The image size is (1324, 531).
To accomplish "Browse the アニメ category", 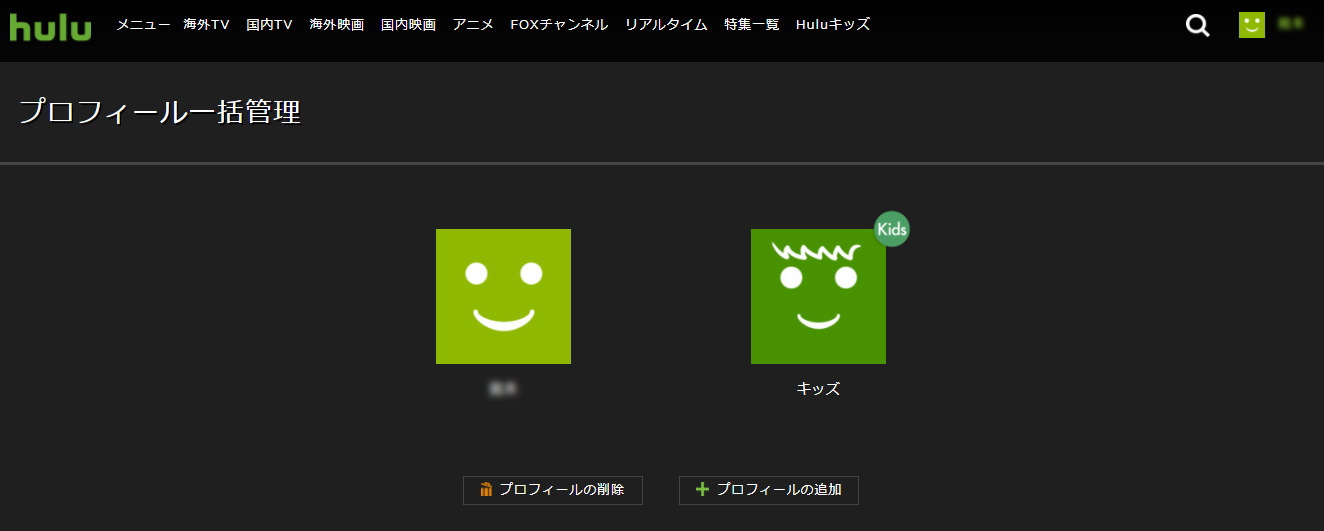I will [473, 25].
